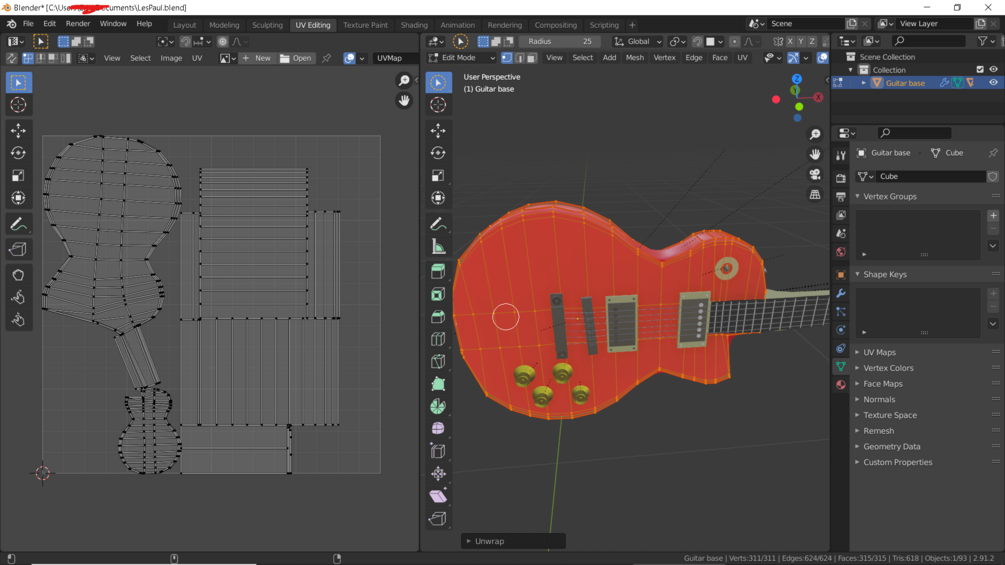Expand the Vertex Colors panel
This screenshot has height=565, width=1005.
click(888, 368)
